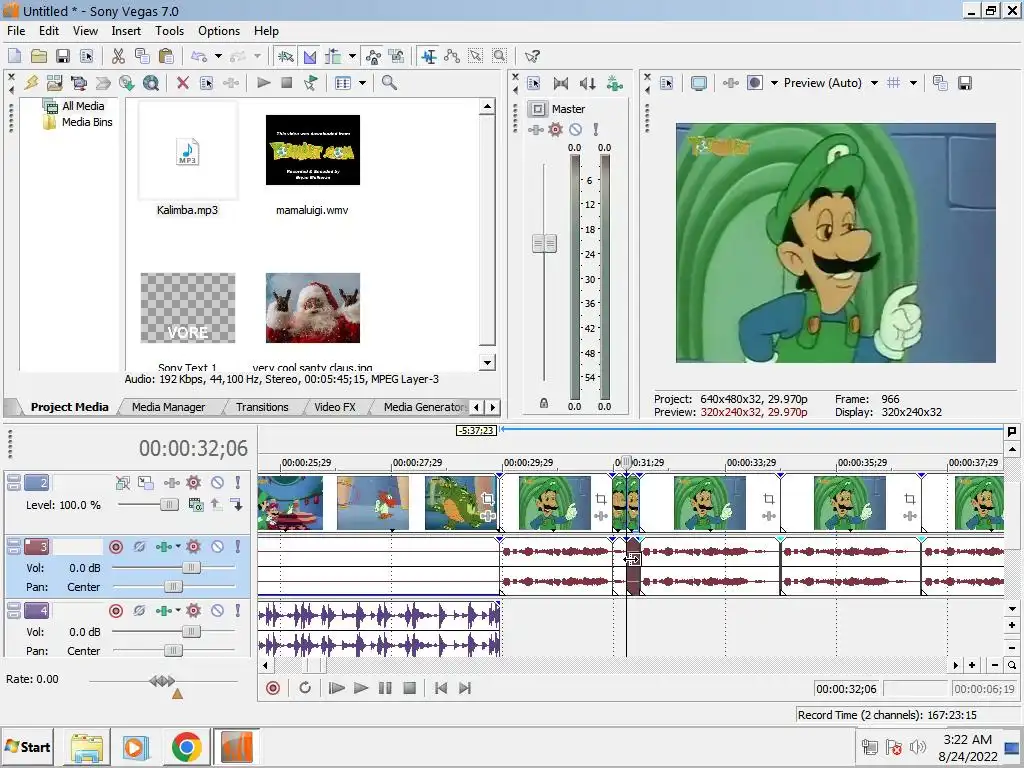Image resolution: width=1024 pixels, height=768 pixels.
Task: Click the What's This help icon
Action: click(x=532, y=56)
